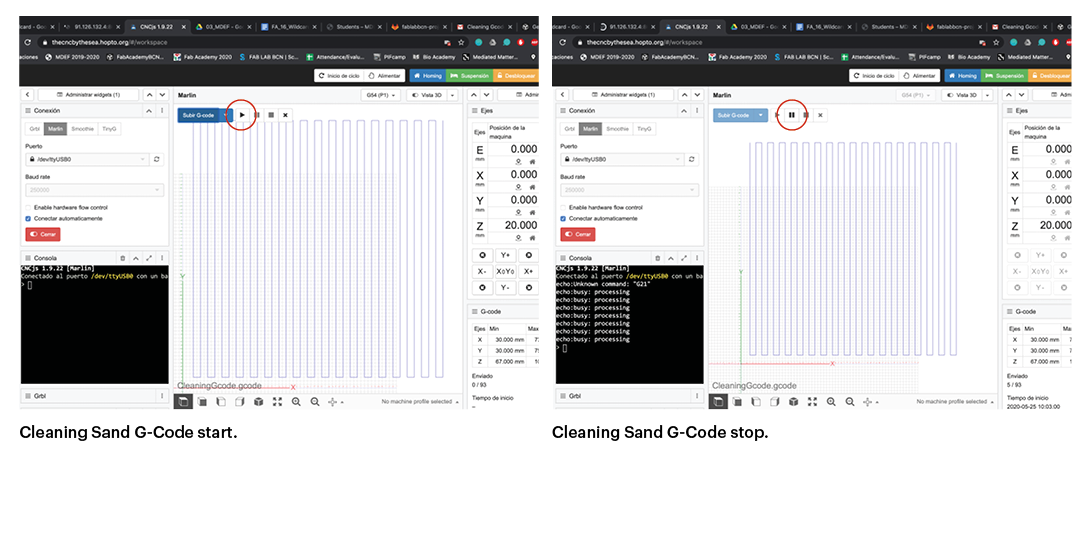Jog Y- axis in left screenshot

click(506, 287)
